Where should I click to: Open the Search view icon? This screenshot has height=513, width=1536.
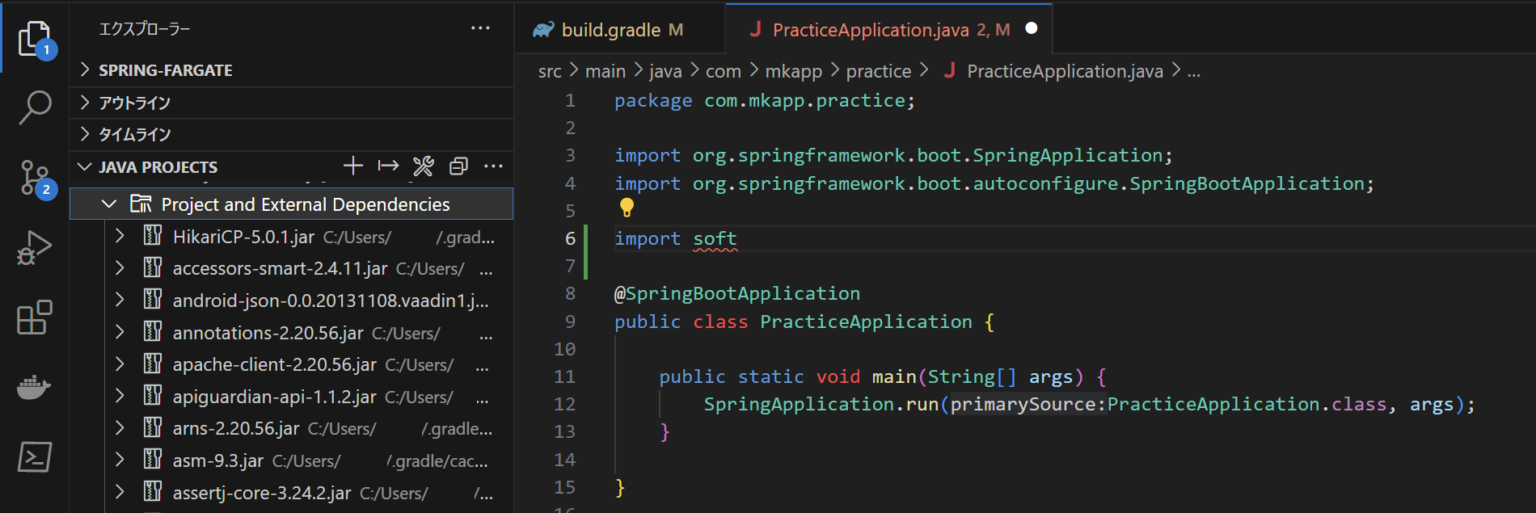[34, 107]
